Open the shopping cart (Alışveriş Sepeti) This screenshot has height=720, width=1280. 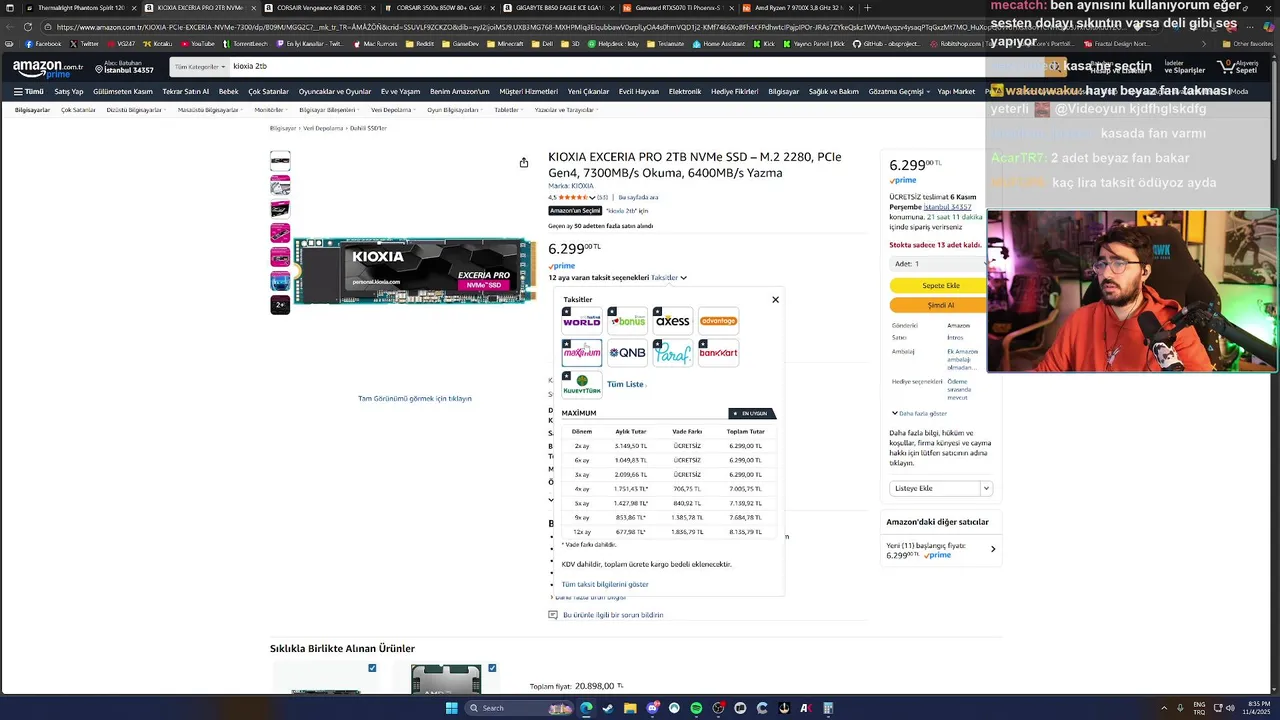tap(1237, 67)
